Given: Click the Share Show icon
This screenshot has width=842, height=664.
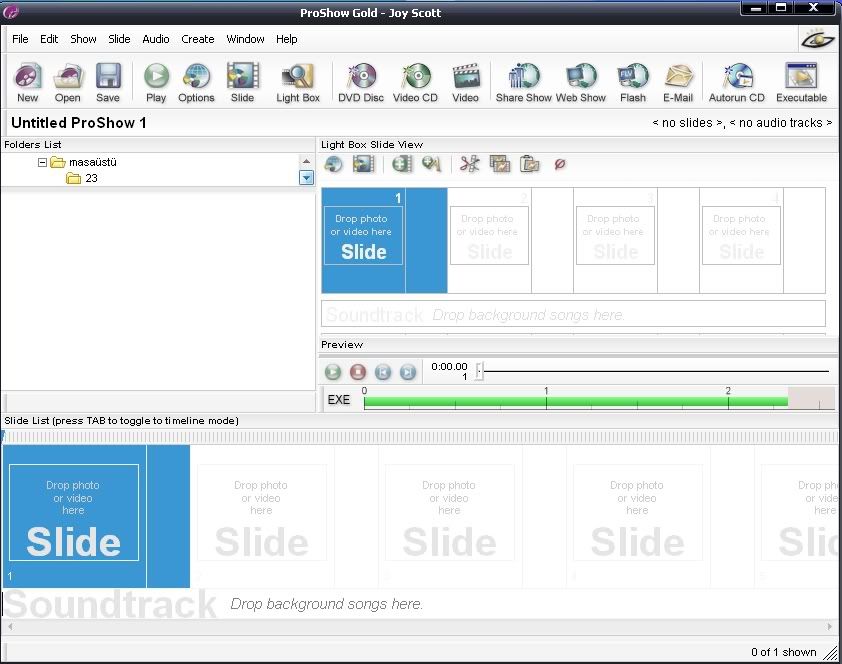Looking at the screenshot, I should click(523, 81).
